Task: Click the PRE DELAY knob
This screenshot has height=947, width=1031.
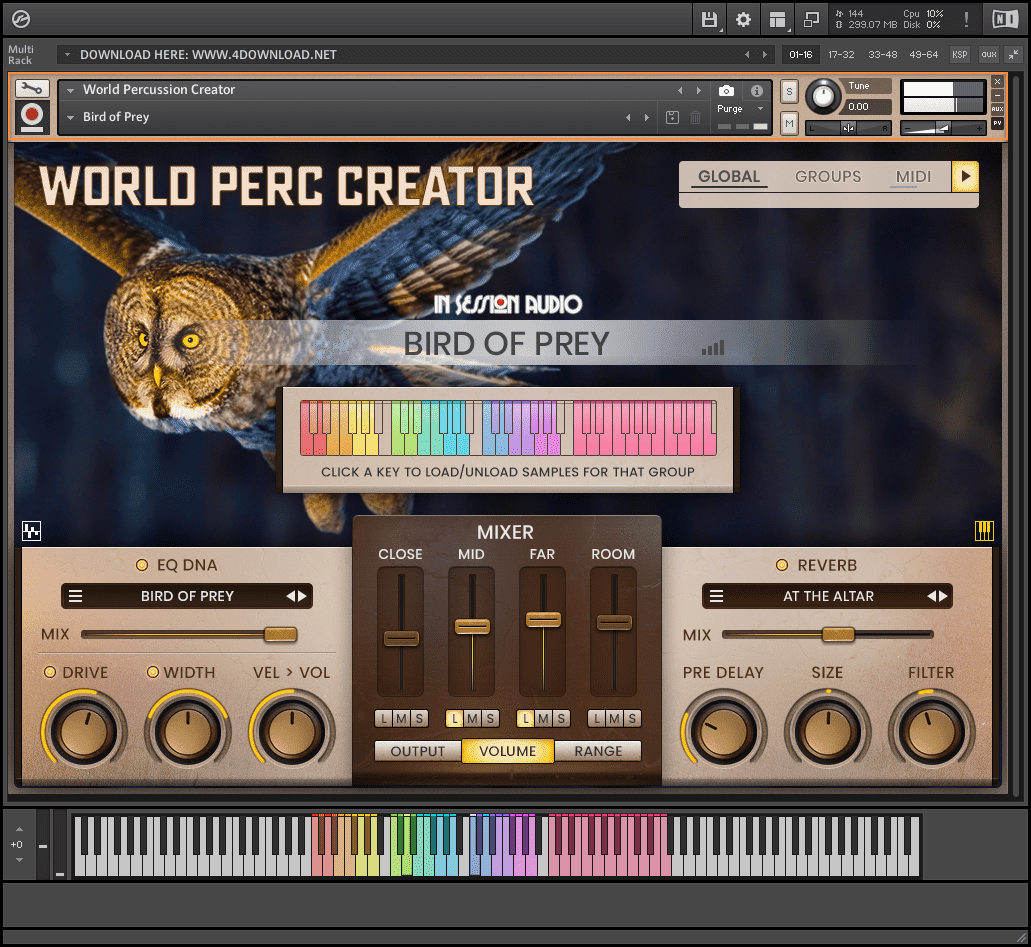Action: click(723, 731)
